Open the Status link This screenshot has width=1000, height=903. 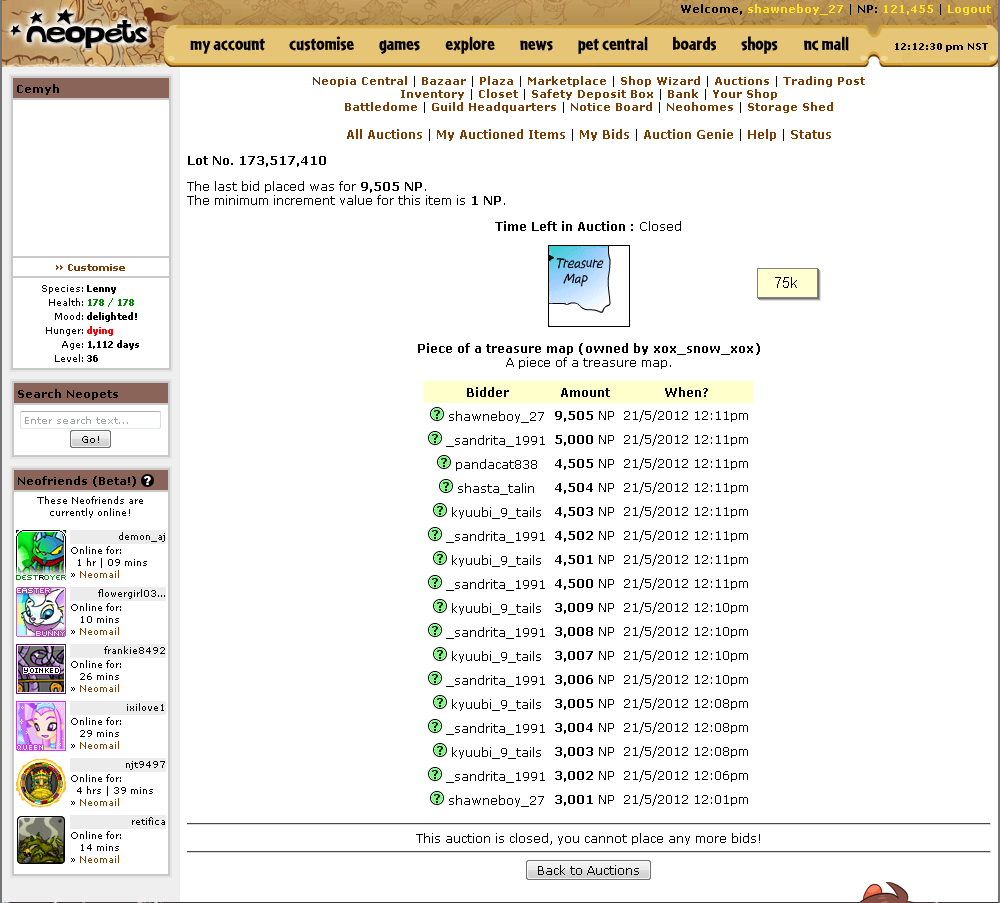point(811,135)
